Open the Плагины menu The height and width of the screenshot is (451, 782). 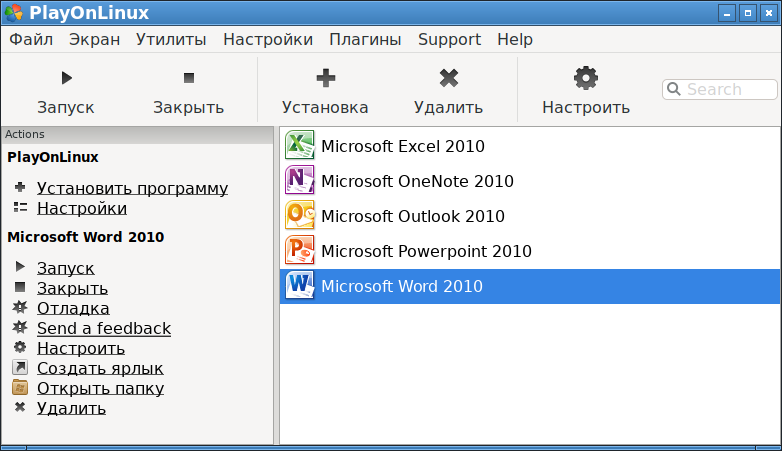(x=365, y=39)
